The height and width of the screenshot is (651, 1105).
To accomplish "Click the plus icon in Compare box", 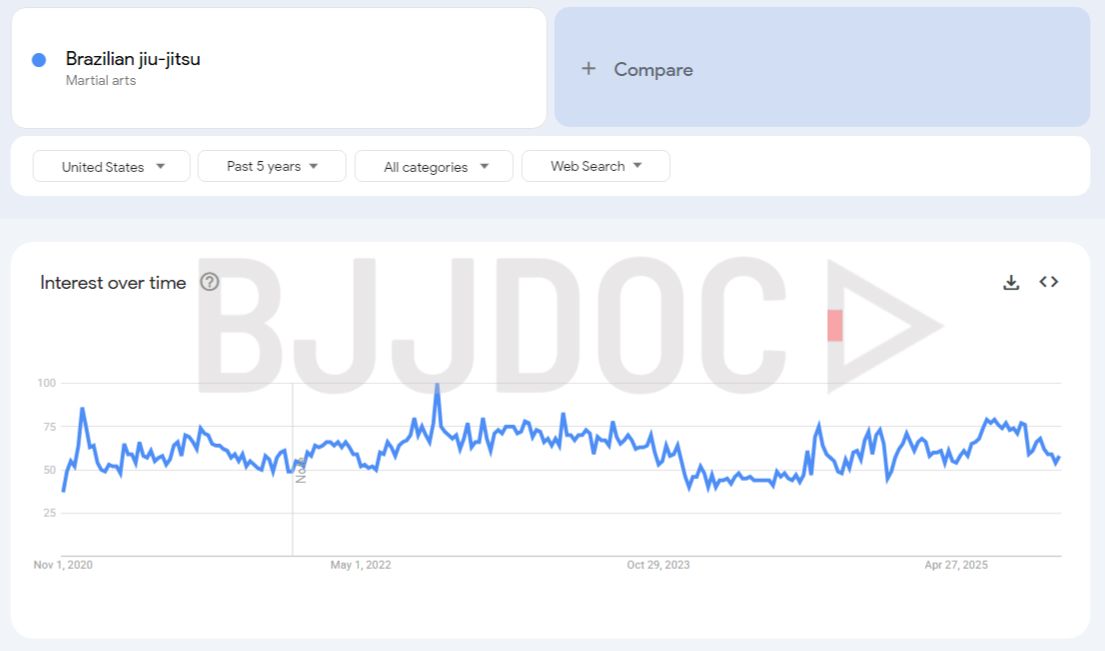I will point(589,68).
